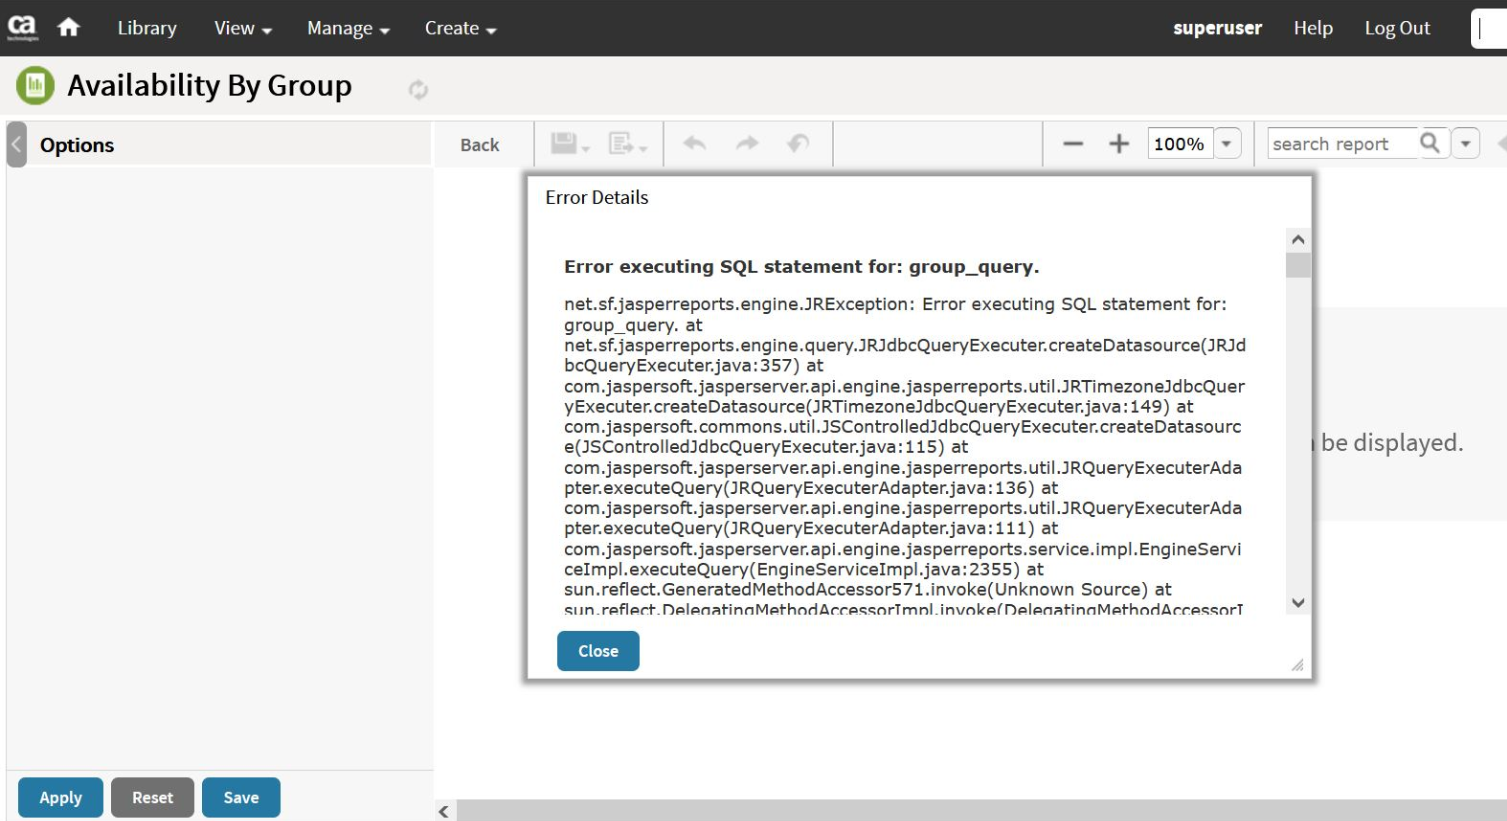Zoom out with the minus icon

[x=1073, y=144]
